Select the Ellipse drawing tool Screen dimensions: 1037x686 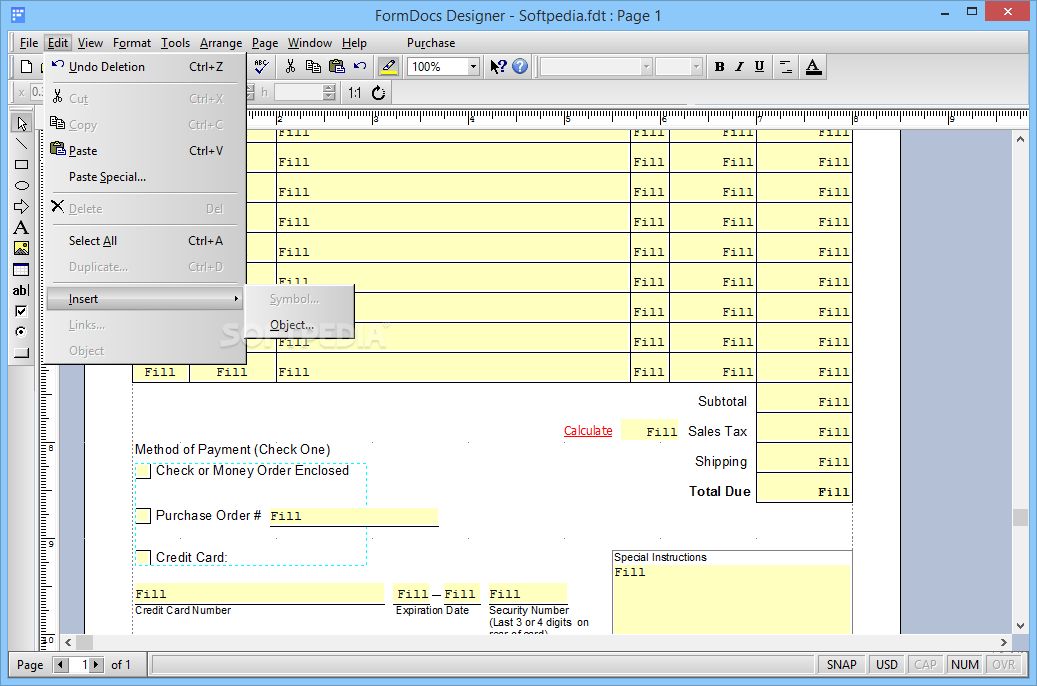coord(21,185)
